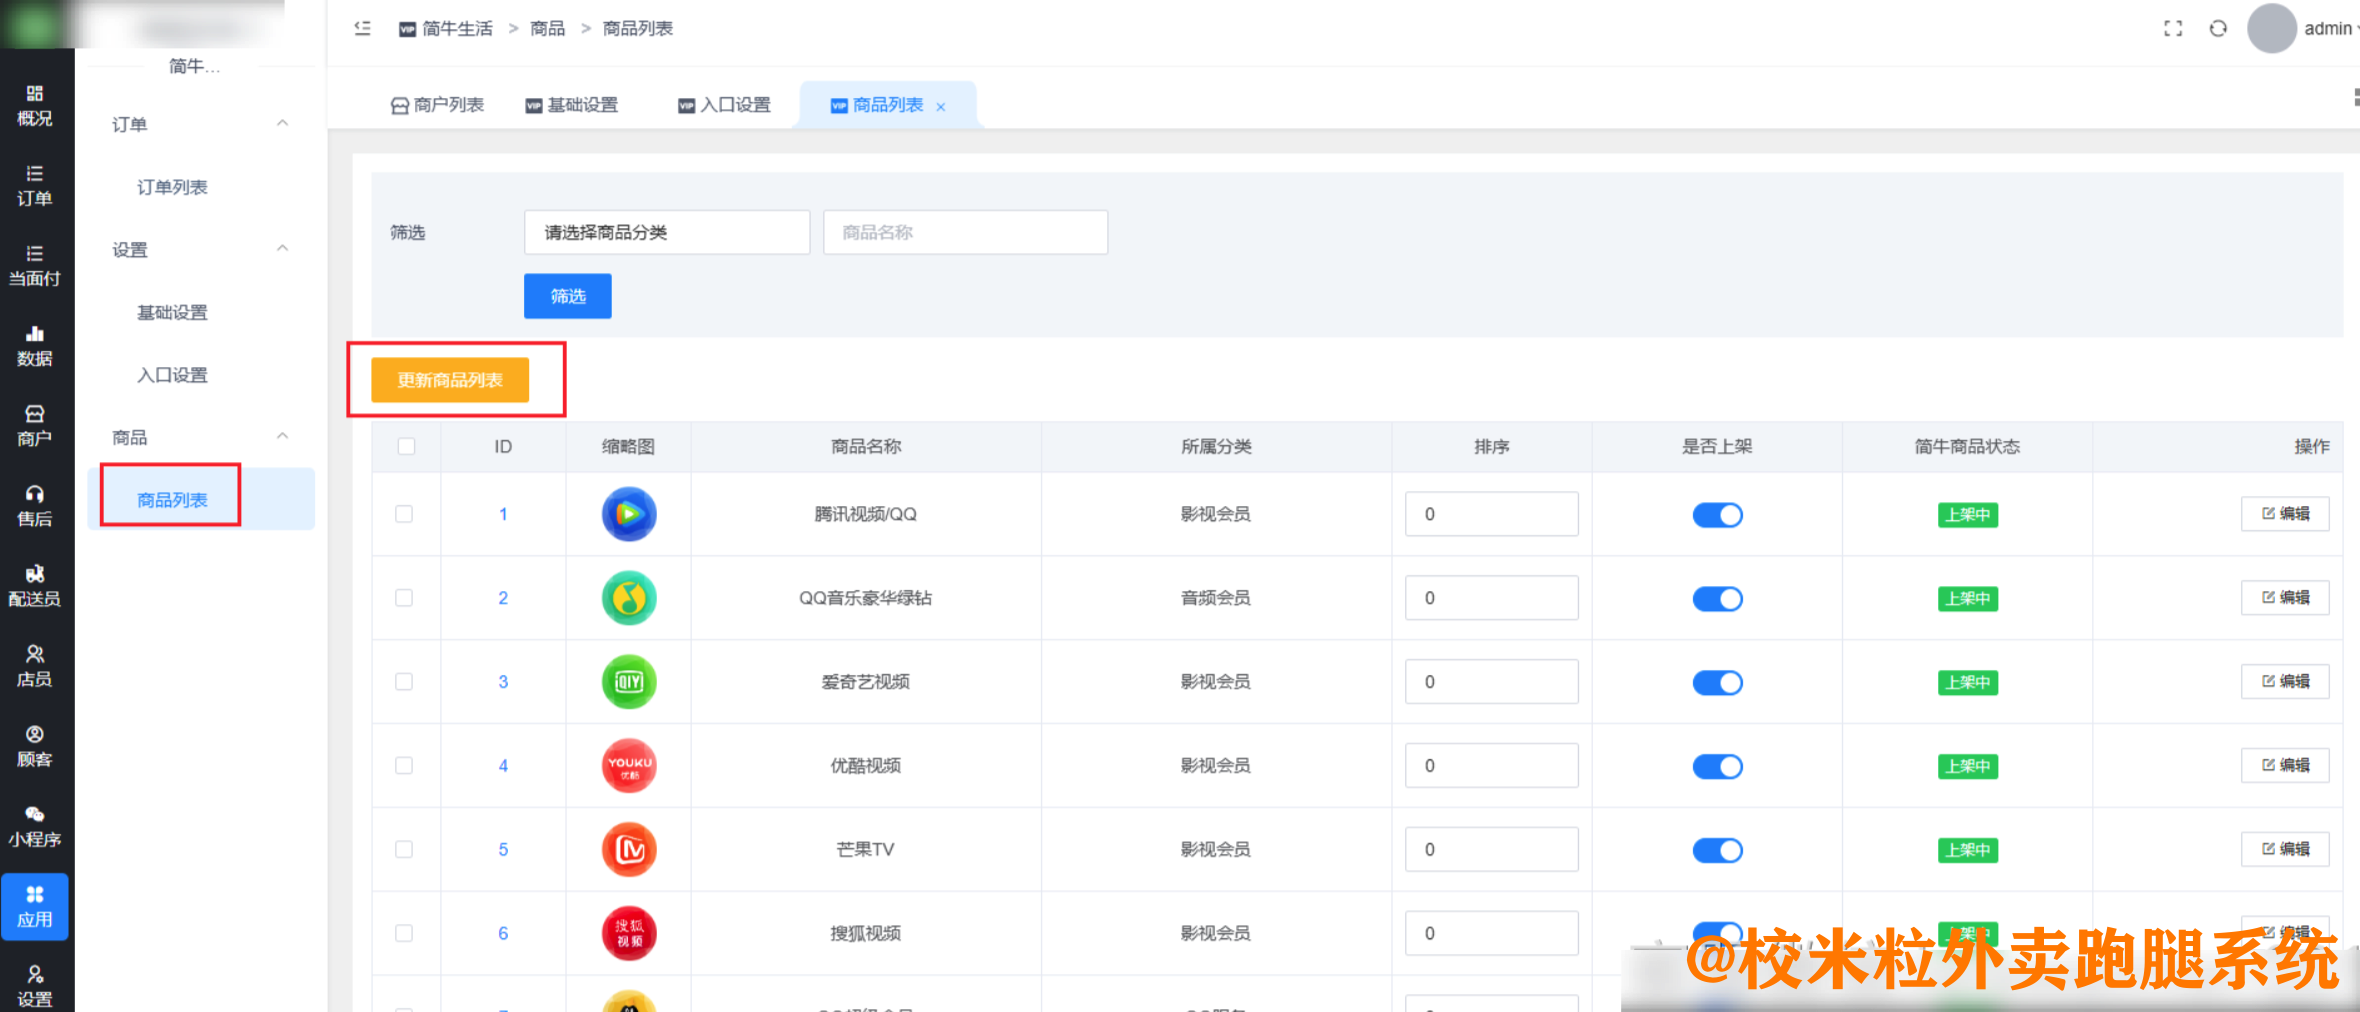
Task: Open the 请选择商品分类 dropdown
Action: [666, 232]
